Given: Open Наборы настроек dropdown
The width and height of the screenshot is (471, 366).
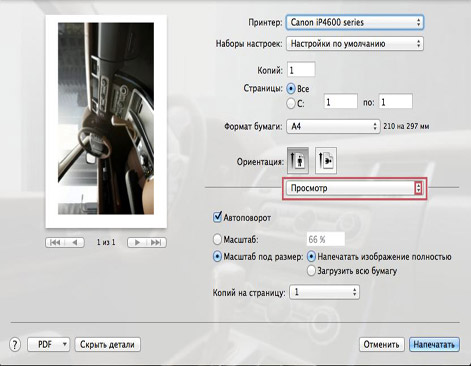Looking at the screenshot, I should click(355, 44).
